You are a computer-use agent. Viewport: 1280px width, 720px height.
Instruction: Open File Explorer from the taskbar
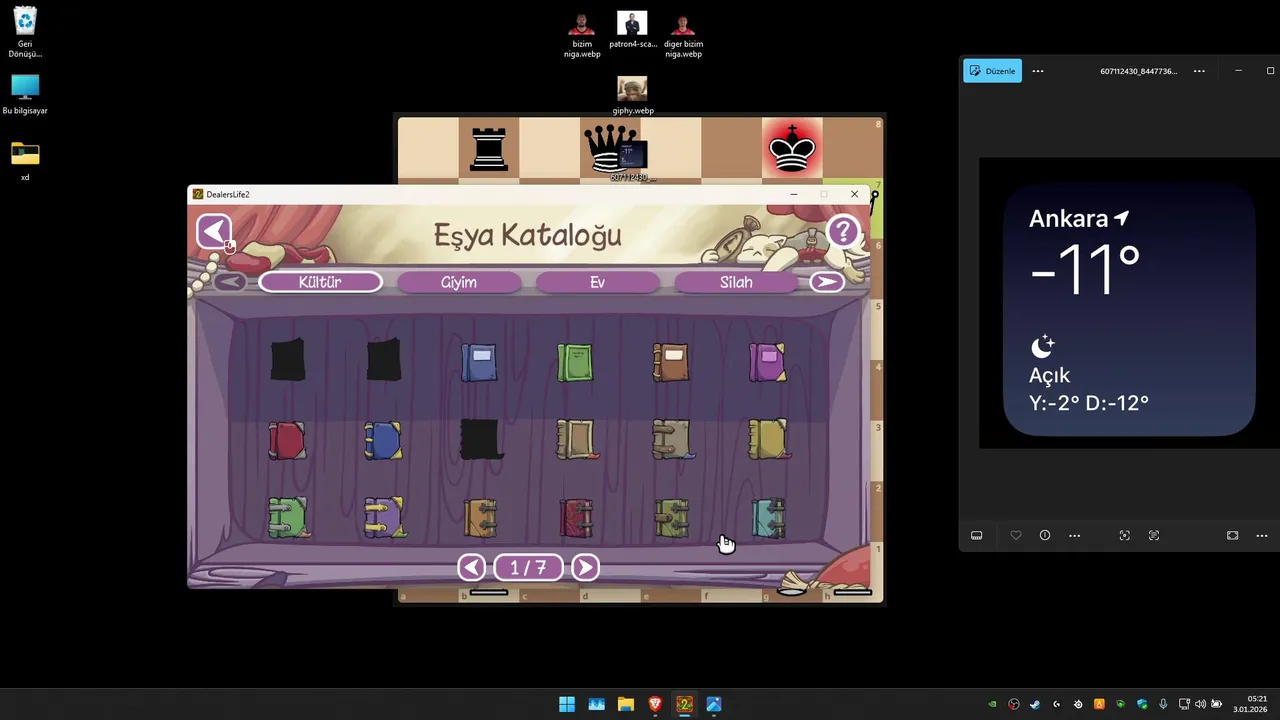(626, 704)
